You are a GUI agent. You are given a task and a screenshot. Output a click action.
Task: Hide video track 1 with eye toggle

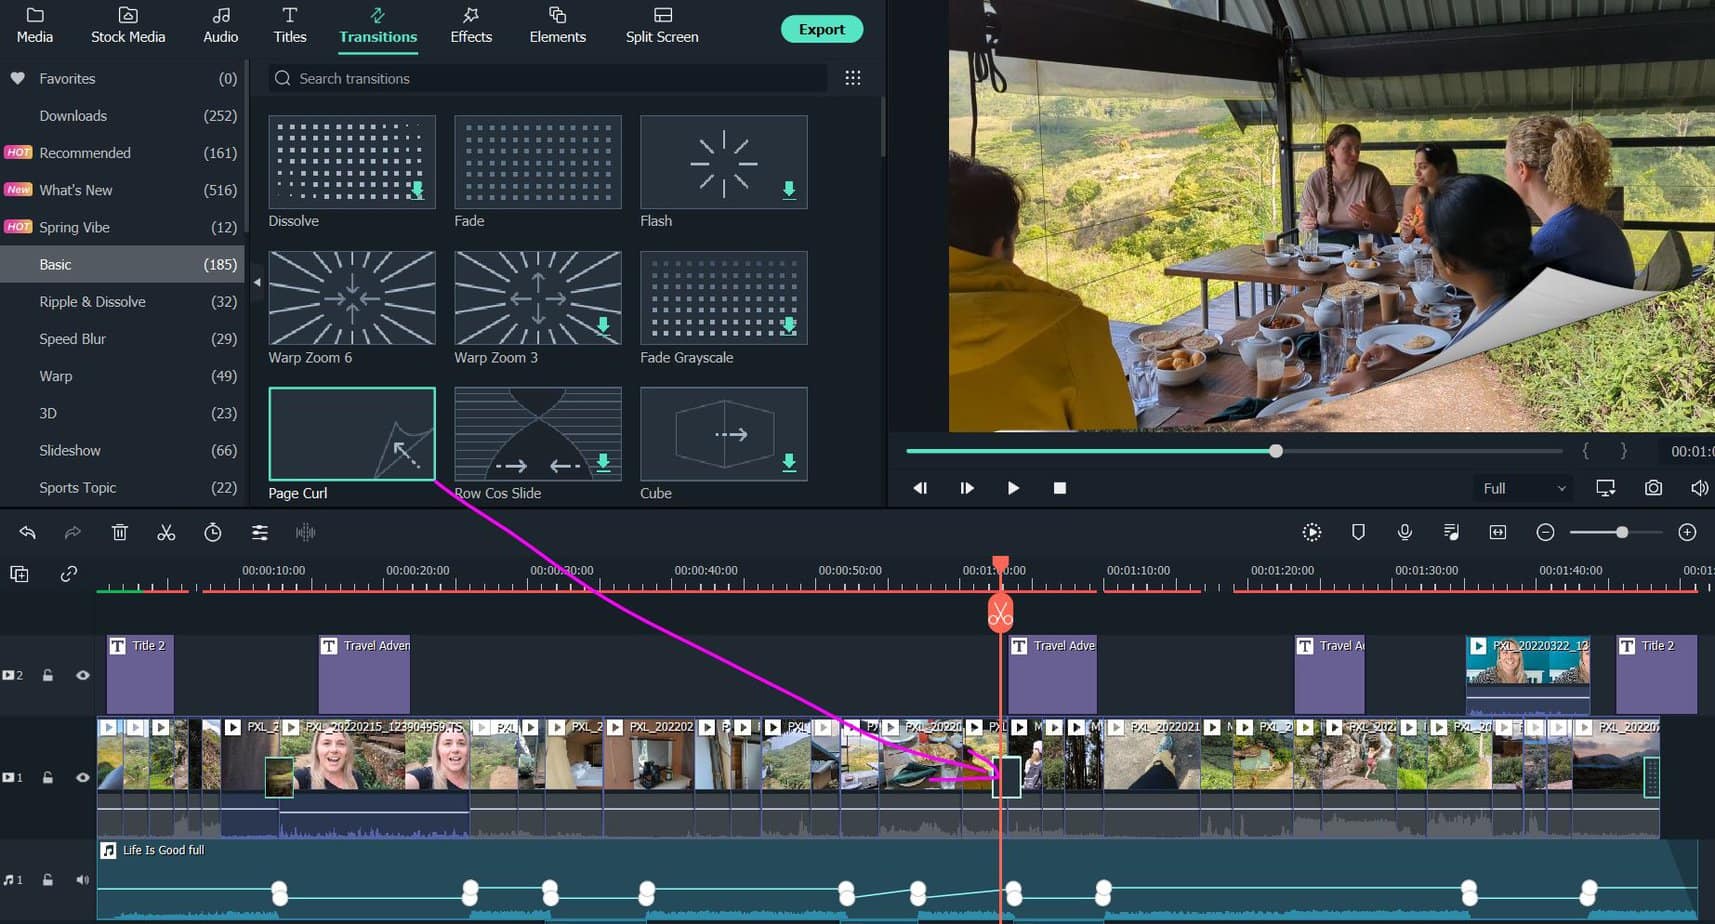click(83, 777)
